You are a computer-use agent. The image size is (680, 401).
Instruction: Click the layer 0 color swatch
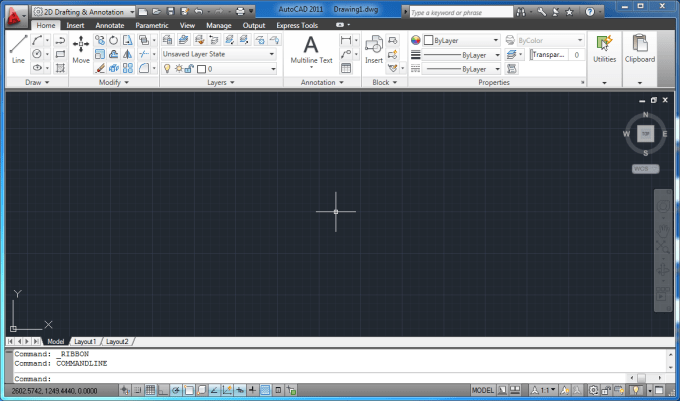click(x=201, y=69)
